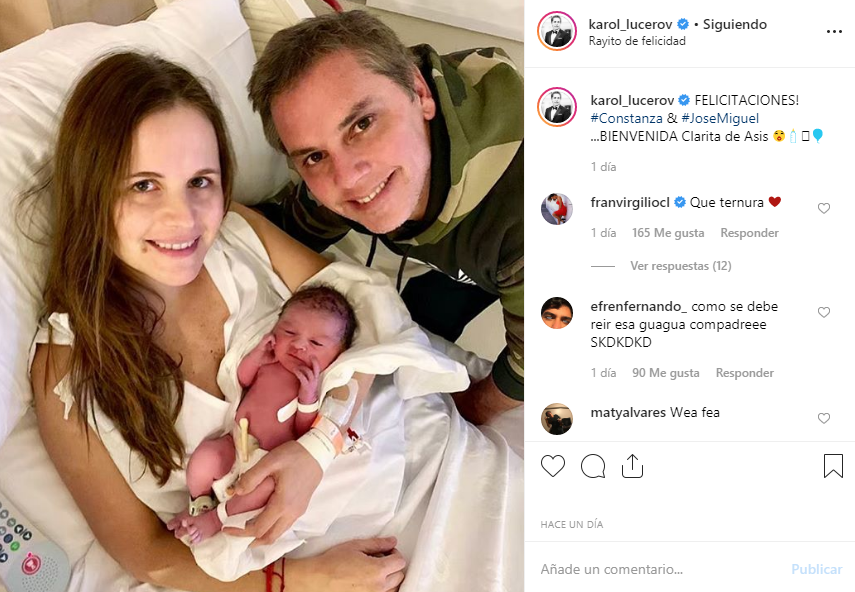View 165 Me gusta on first comment
Viewport: 855px width, 592px height.
668,233
